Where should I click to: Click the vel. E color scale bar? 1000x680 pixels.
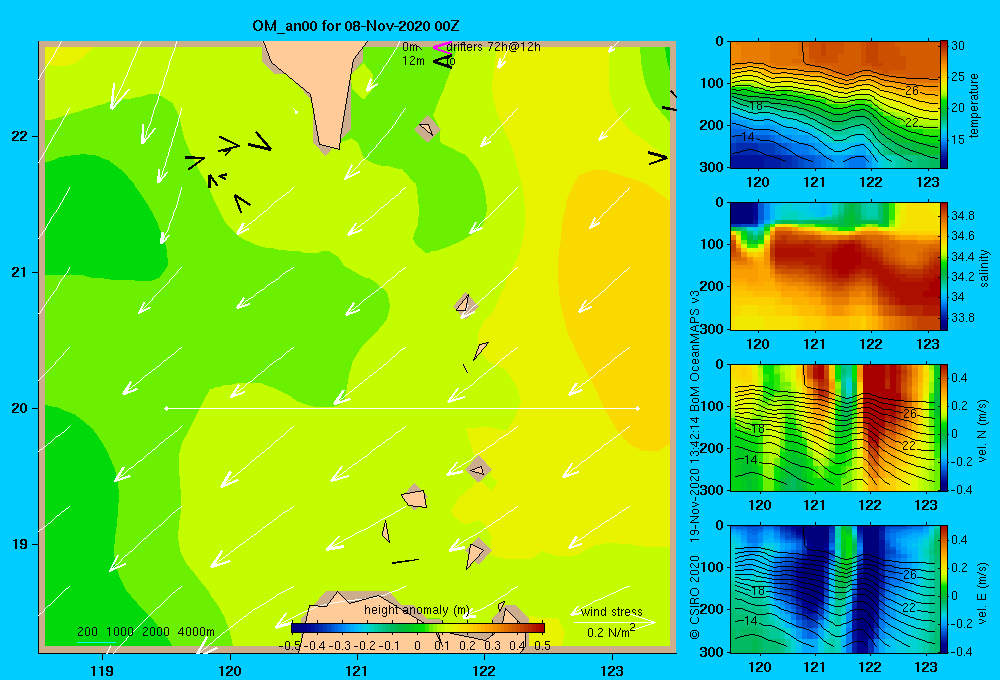pos(944,589)
